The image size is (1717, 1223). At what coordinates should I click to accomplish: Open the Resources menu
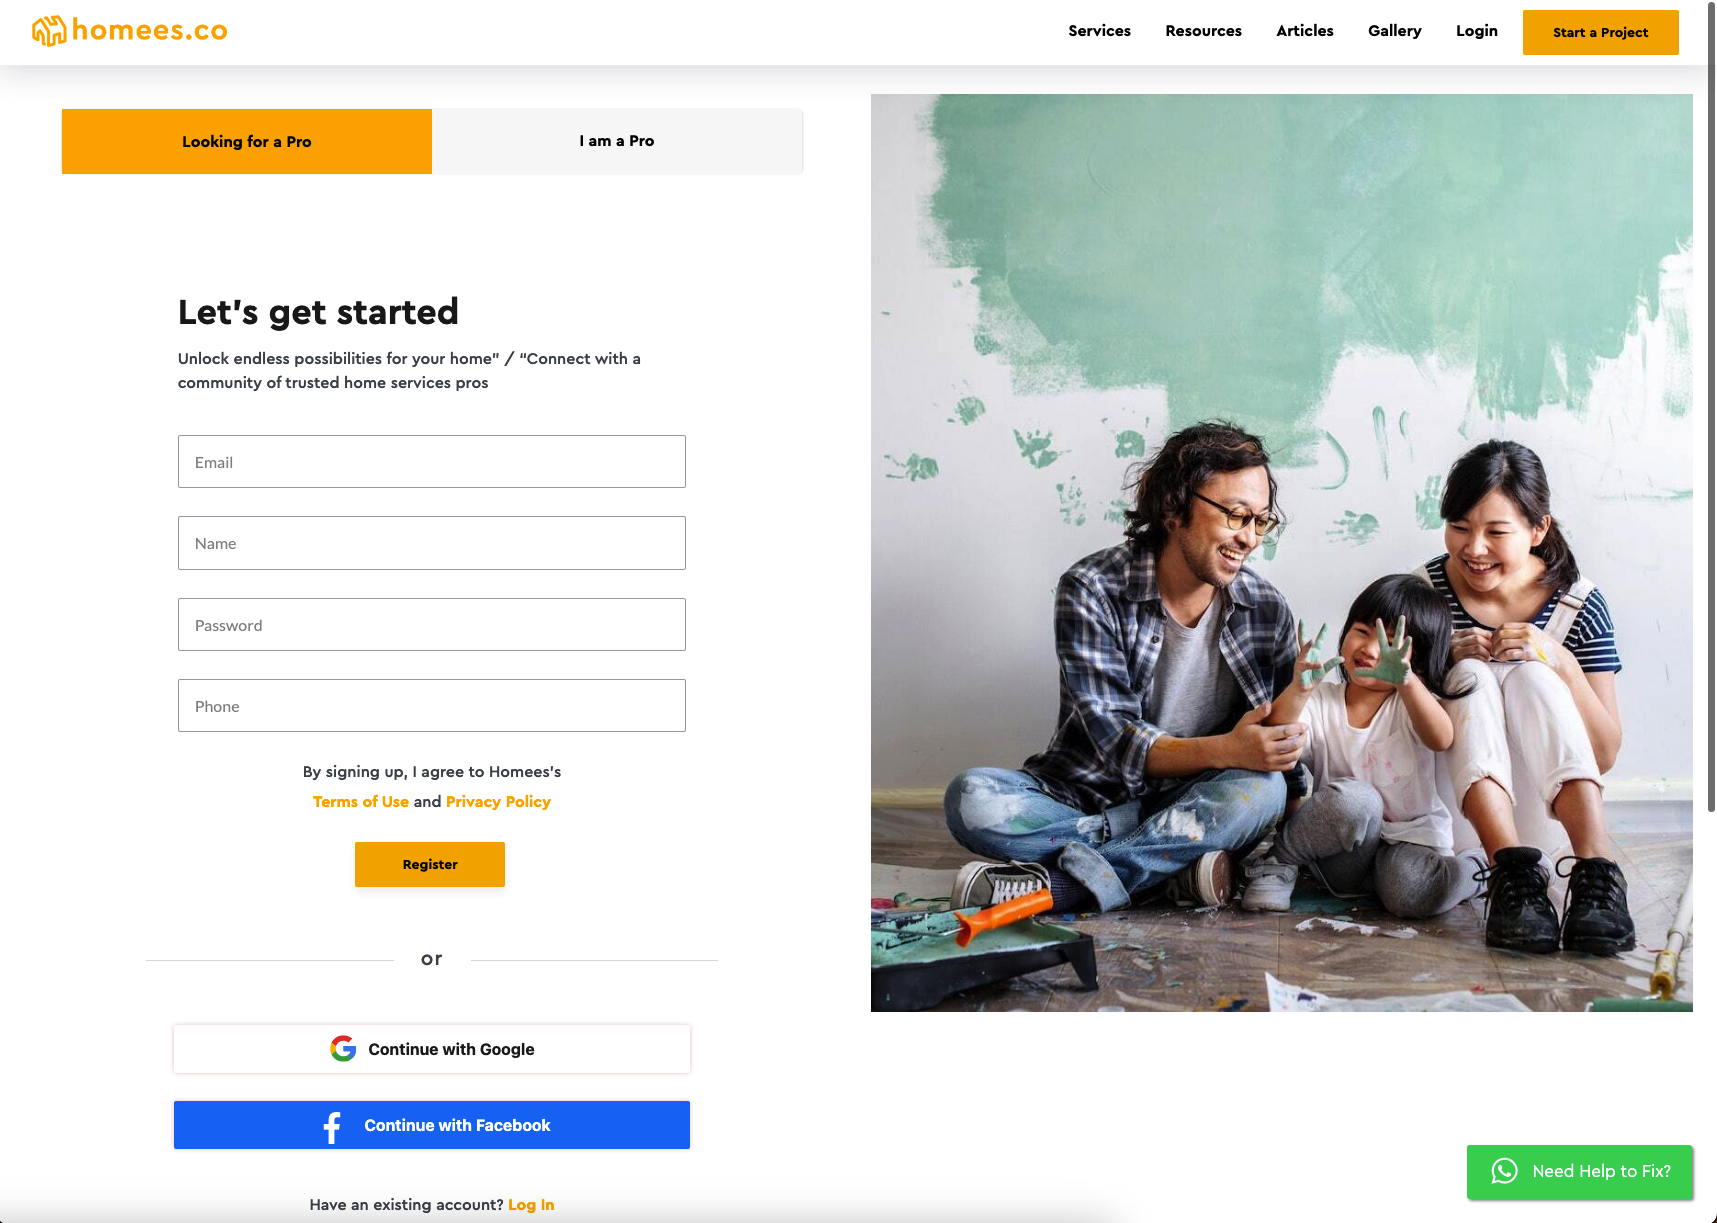1203,31
